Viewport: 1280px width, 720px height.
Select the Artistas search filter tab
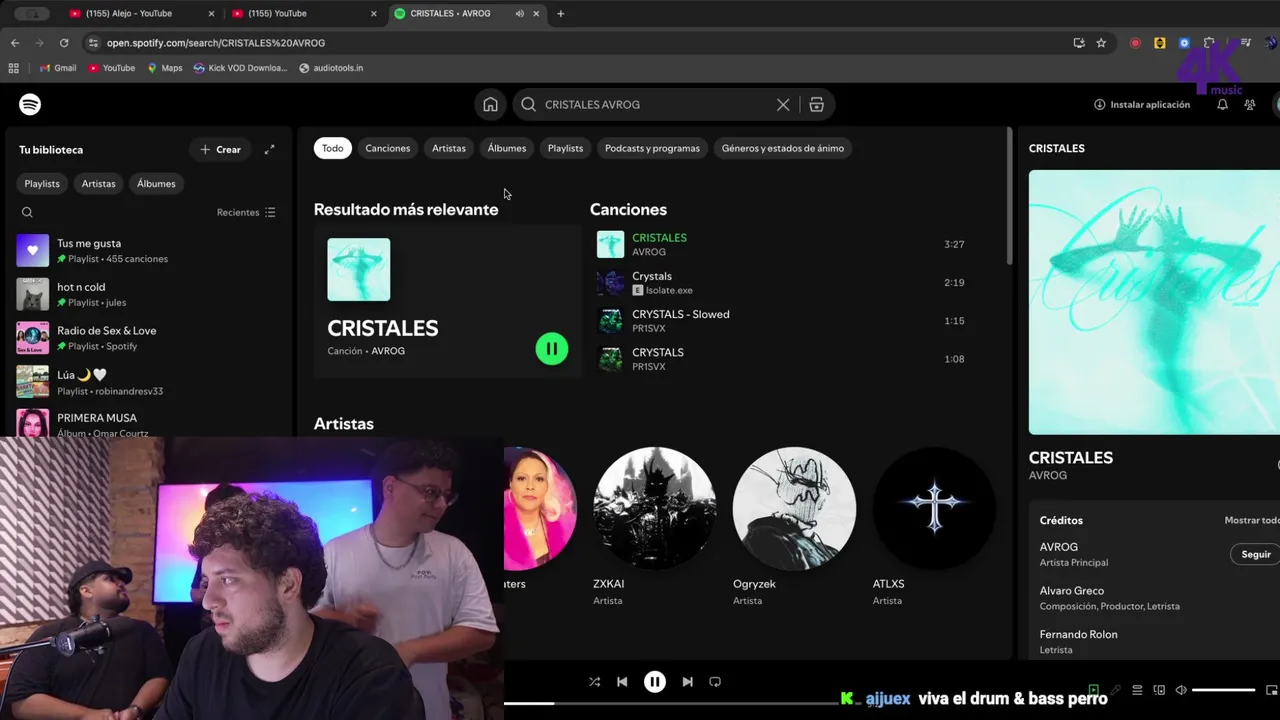tap(449, 148)
